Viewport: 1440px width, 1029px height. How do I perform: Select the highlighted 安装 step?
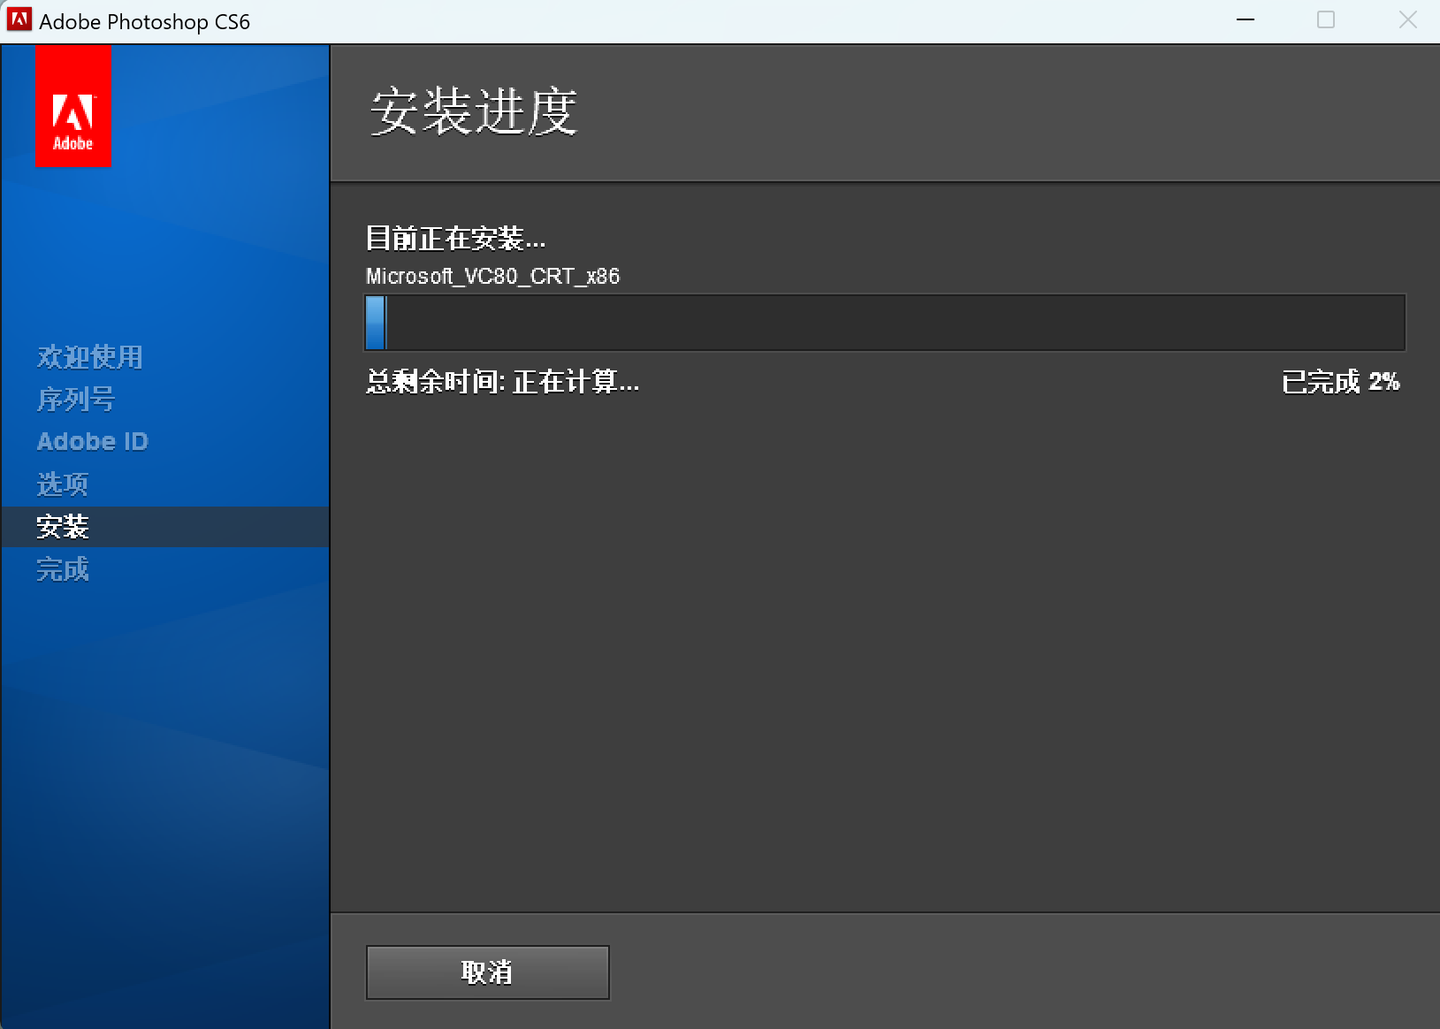pyautogui.click(x=165, y=527)
